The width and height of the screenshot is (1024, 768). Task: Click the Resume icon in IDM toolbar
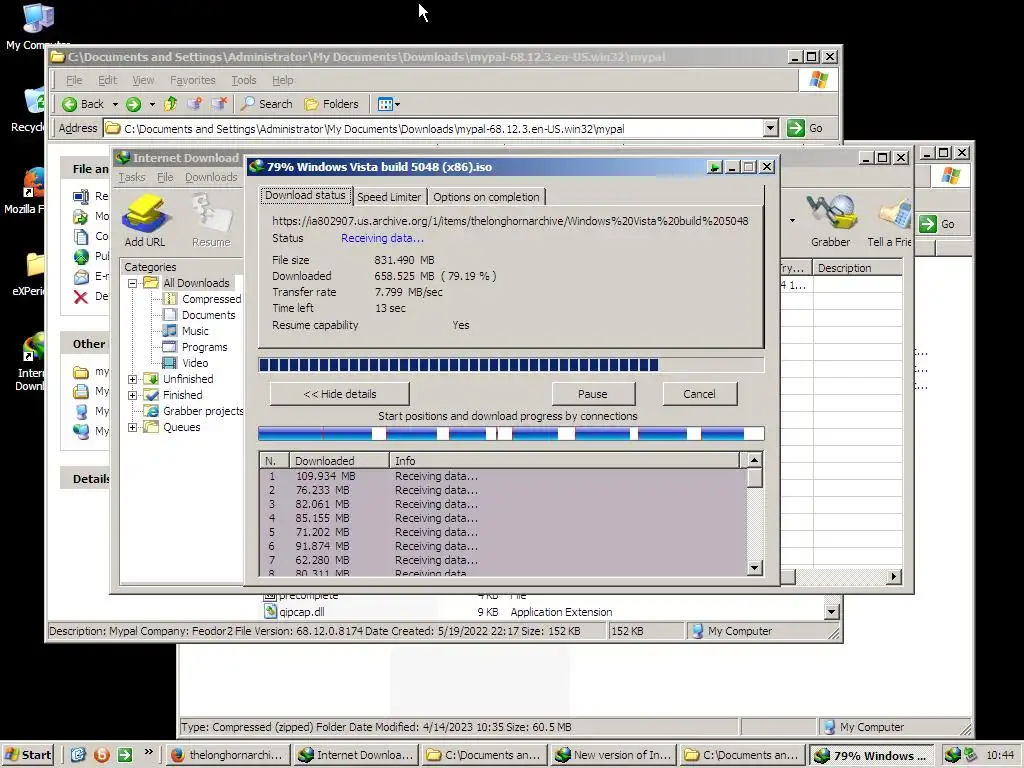pos(212,220)
